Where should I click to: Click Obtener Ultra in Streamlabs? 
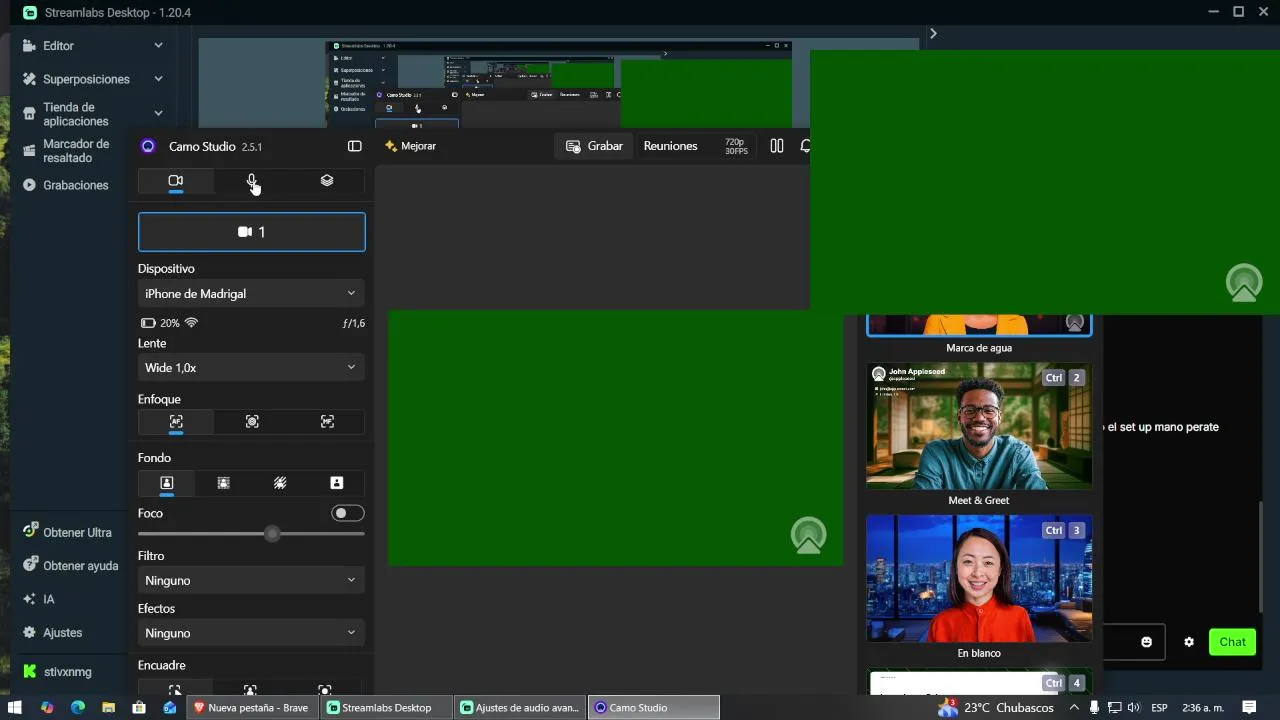tap(68, 533)
